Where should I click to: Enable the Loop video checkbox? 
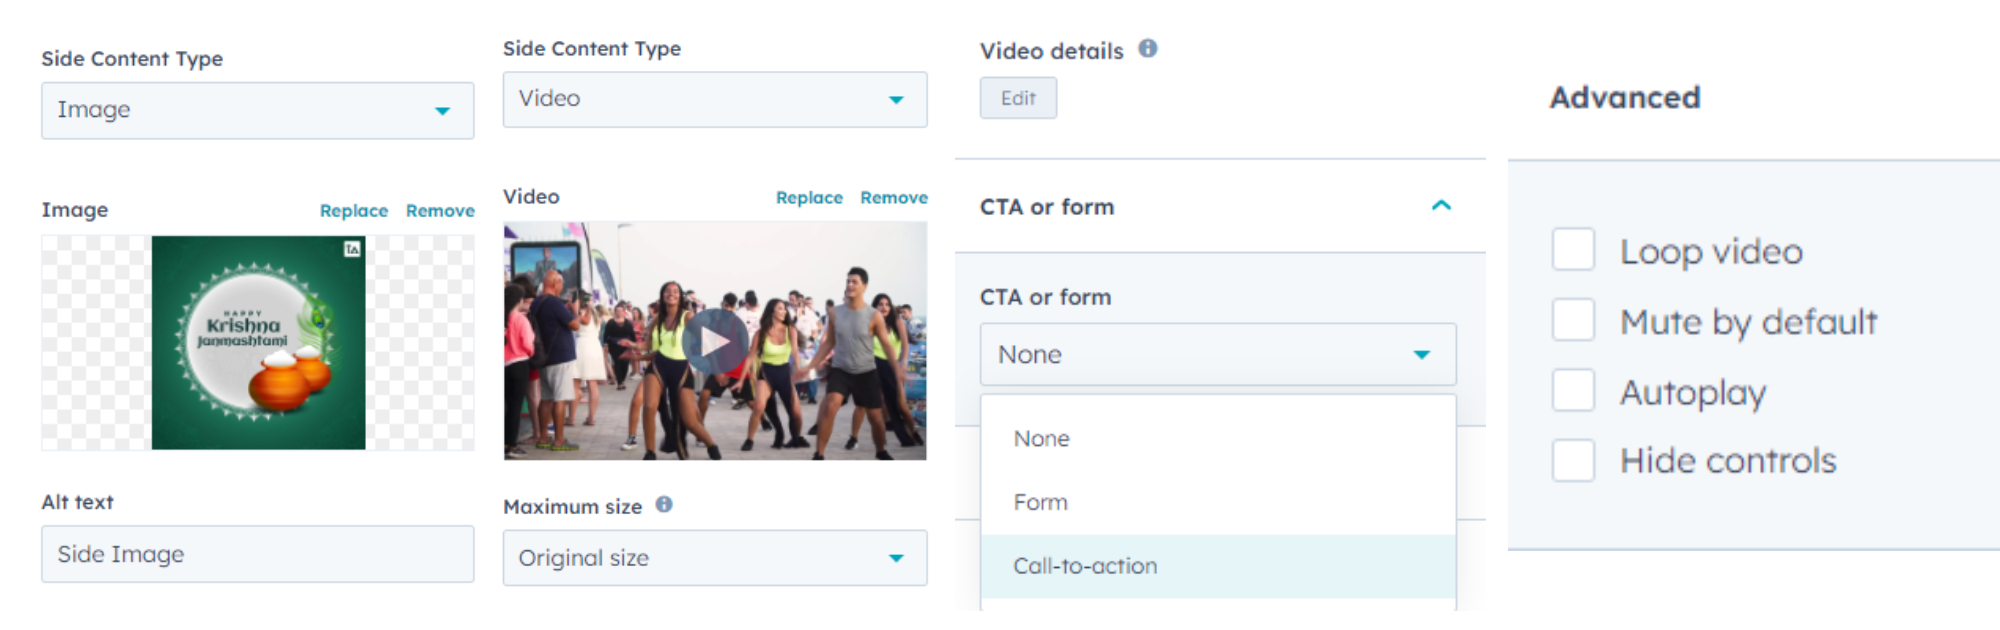coord(1573,250)
